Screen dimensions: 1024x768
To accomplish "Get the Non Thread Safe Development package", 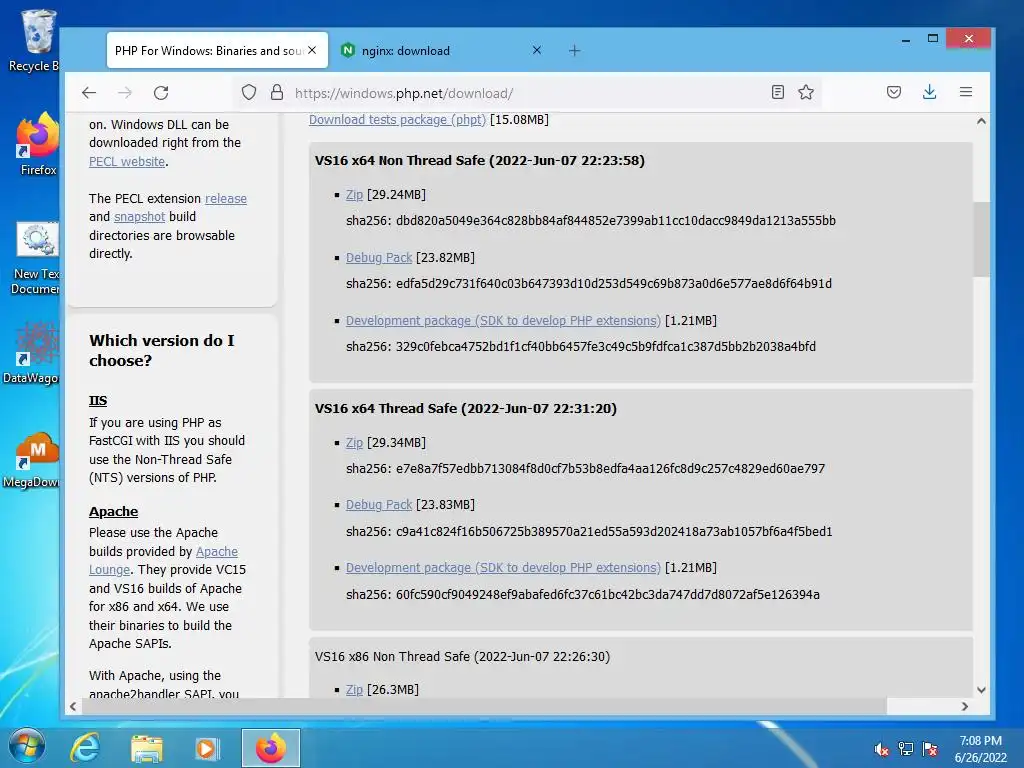I will (503, 321).
